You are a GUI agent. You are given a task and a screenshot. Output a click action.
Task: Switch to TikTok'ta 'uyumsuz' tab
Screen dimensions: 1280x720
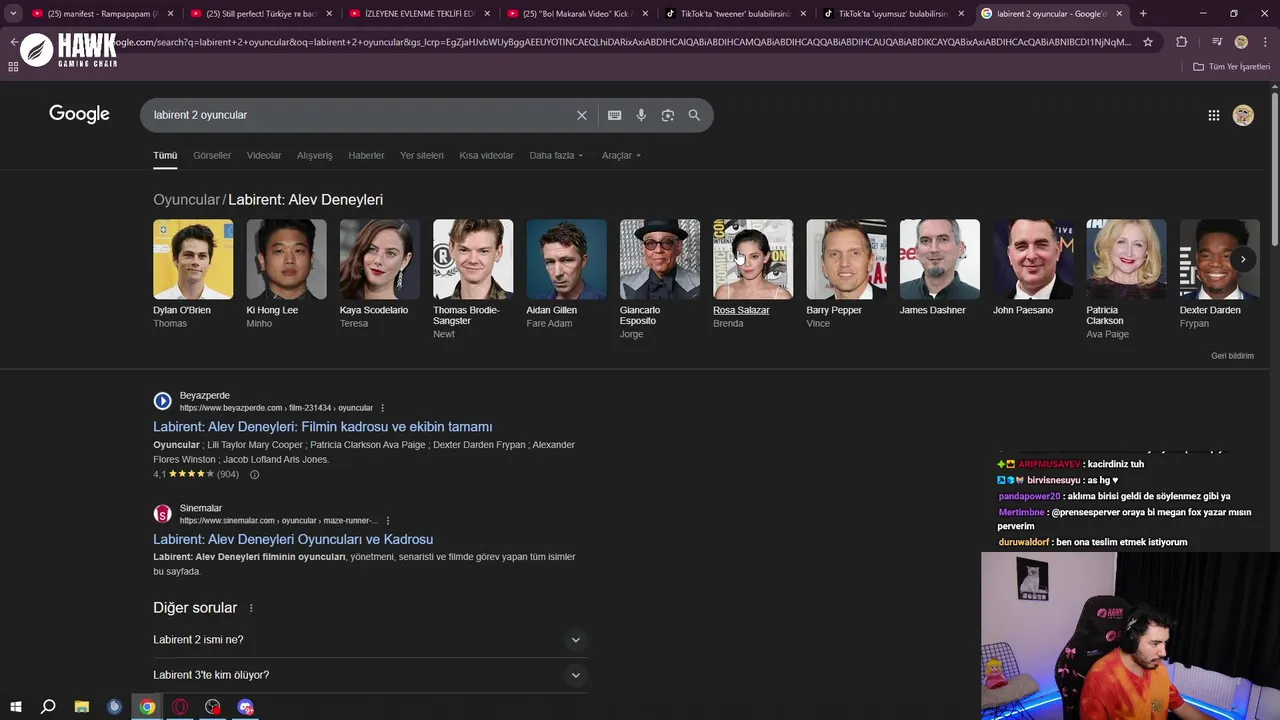tap(893, 14)
